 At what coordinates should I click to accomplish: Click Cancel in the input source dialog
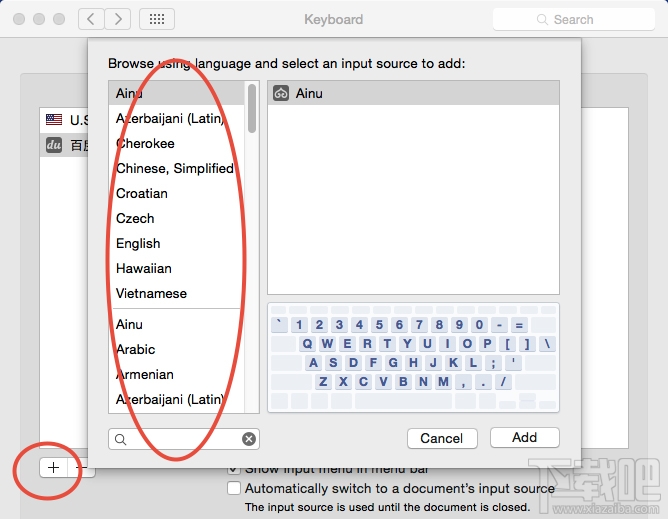pos(442,438)
